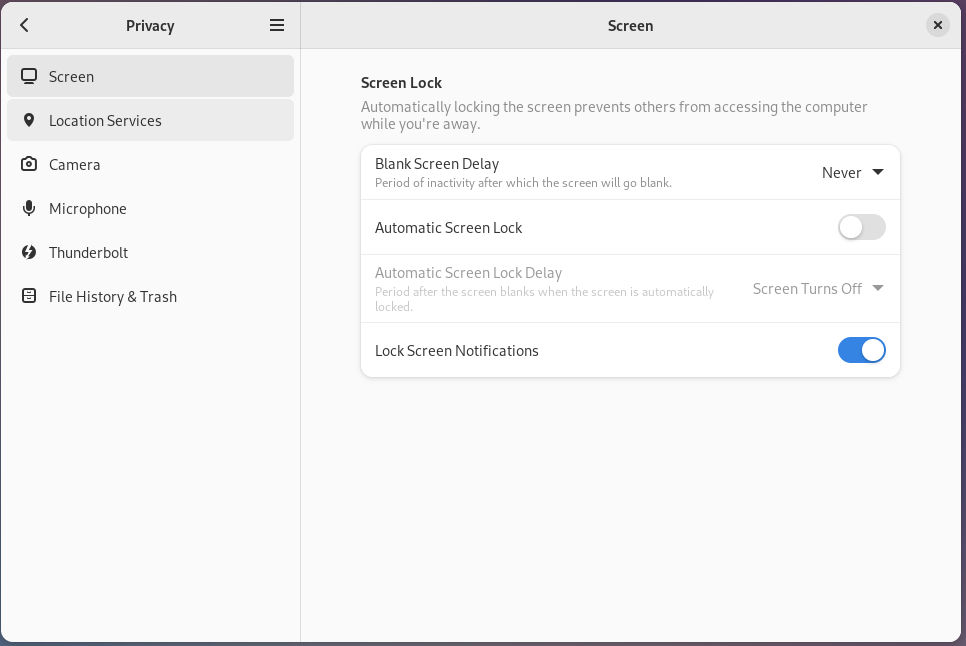Choose the "Thunderbolt" label in the sidebar
This screenshot has width=966, height=646.
pyautogui.click(x=88, y=253)
